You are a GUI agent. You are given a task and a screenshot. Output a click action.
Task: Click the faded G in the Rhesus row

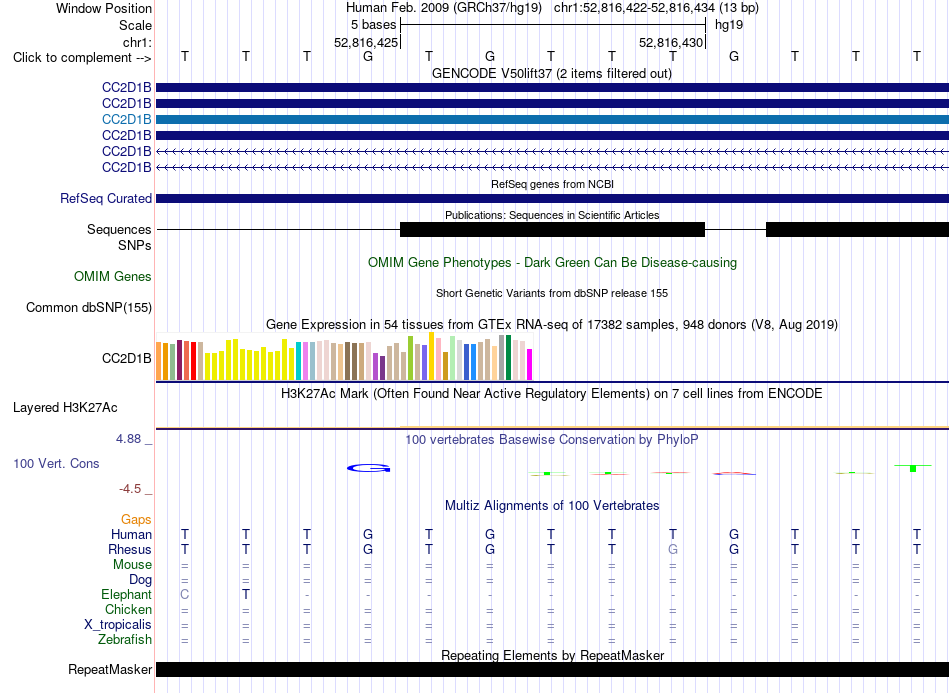tap(673, 549)
